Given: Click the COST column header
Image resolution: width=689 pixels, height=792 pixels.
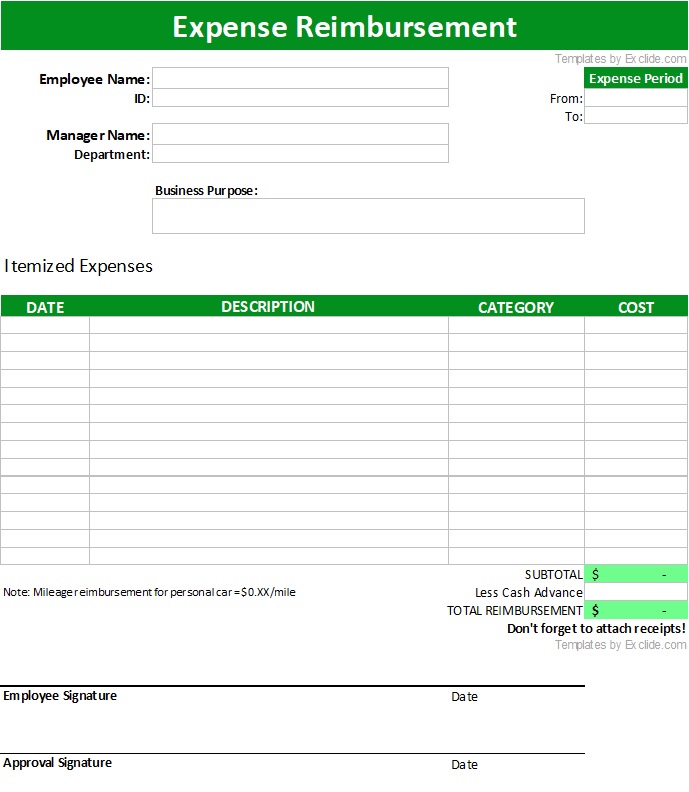Looking at the screenshot, I should 635,307.
